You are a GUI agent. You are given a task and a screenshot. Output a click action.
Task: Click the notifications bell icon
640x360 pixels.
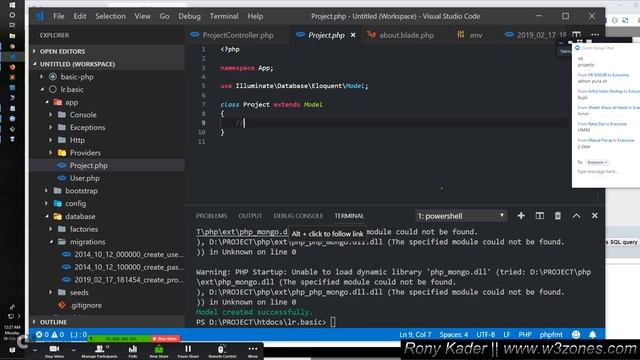click(x=593, y=335)
